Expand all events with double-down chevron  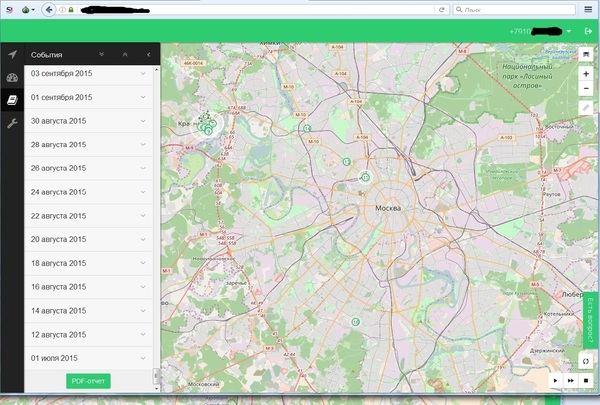pyautogui.click(x=101, y=54)
